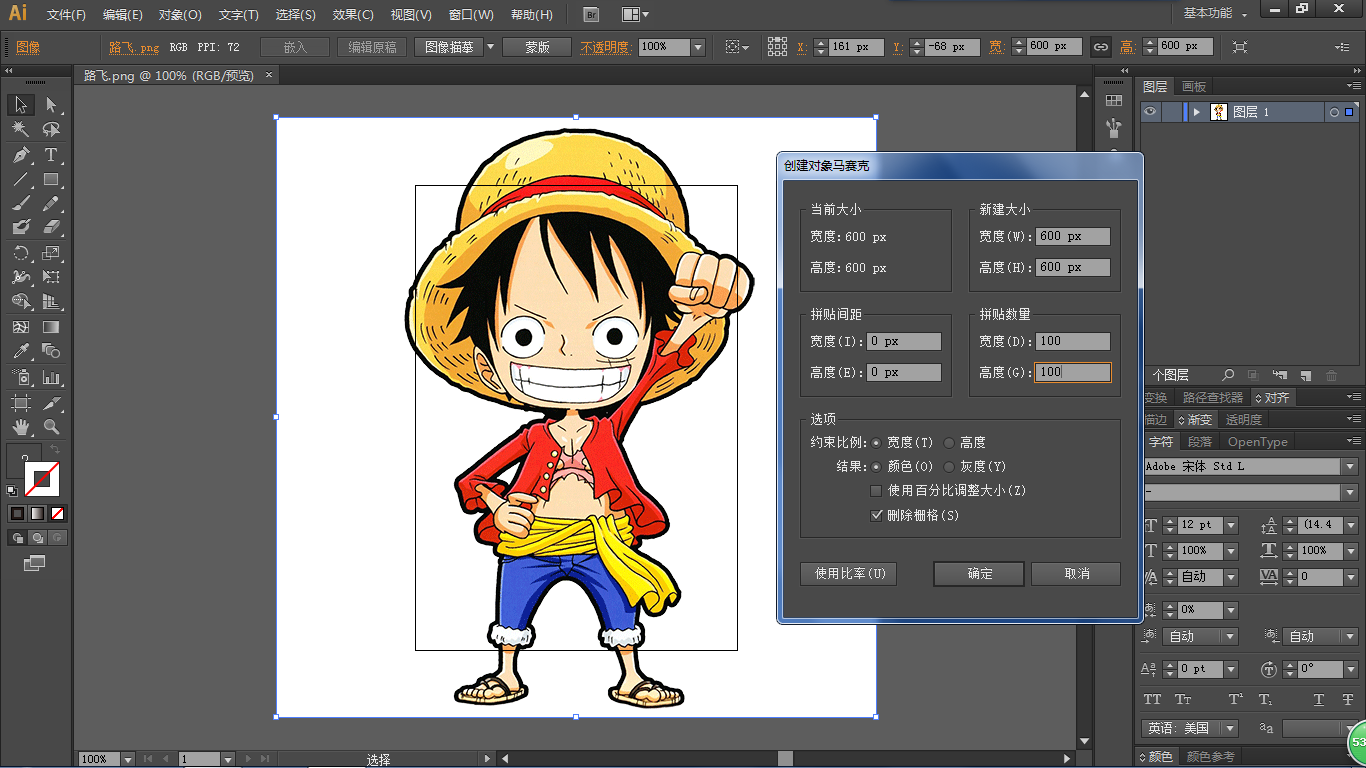Image resolution: width=1366 pixels, height=768 pixels.
Task: Toggle the constrain width and height link
Action: (x=1101, y=47)
